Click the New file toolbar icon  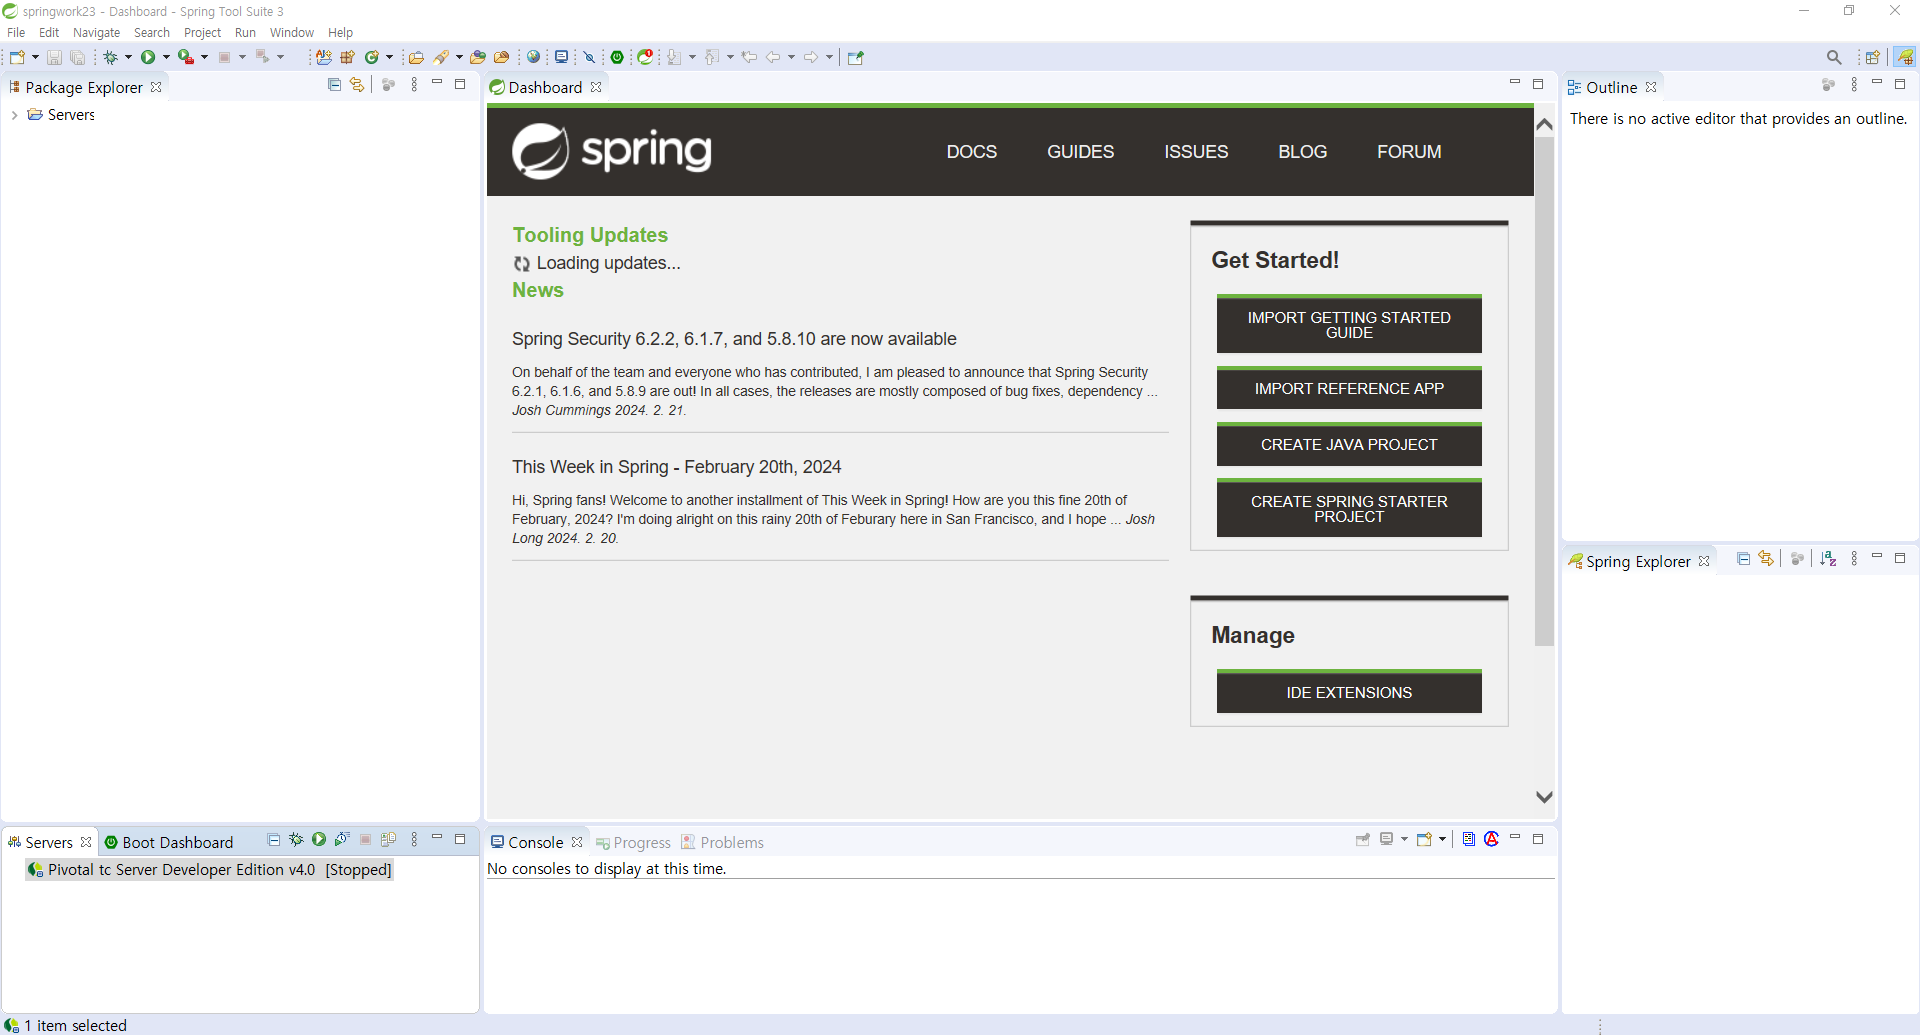17,57
